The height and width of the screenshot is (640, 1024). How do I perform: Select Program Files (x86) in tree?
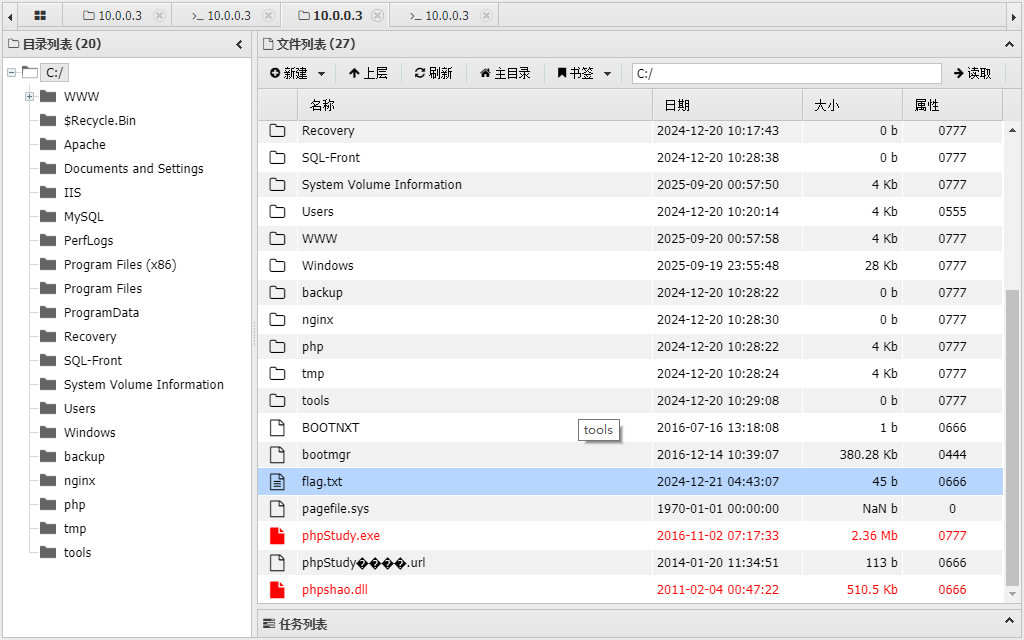pyautogui.click(x=120, y=264)
